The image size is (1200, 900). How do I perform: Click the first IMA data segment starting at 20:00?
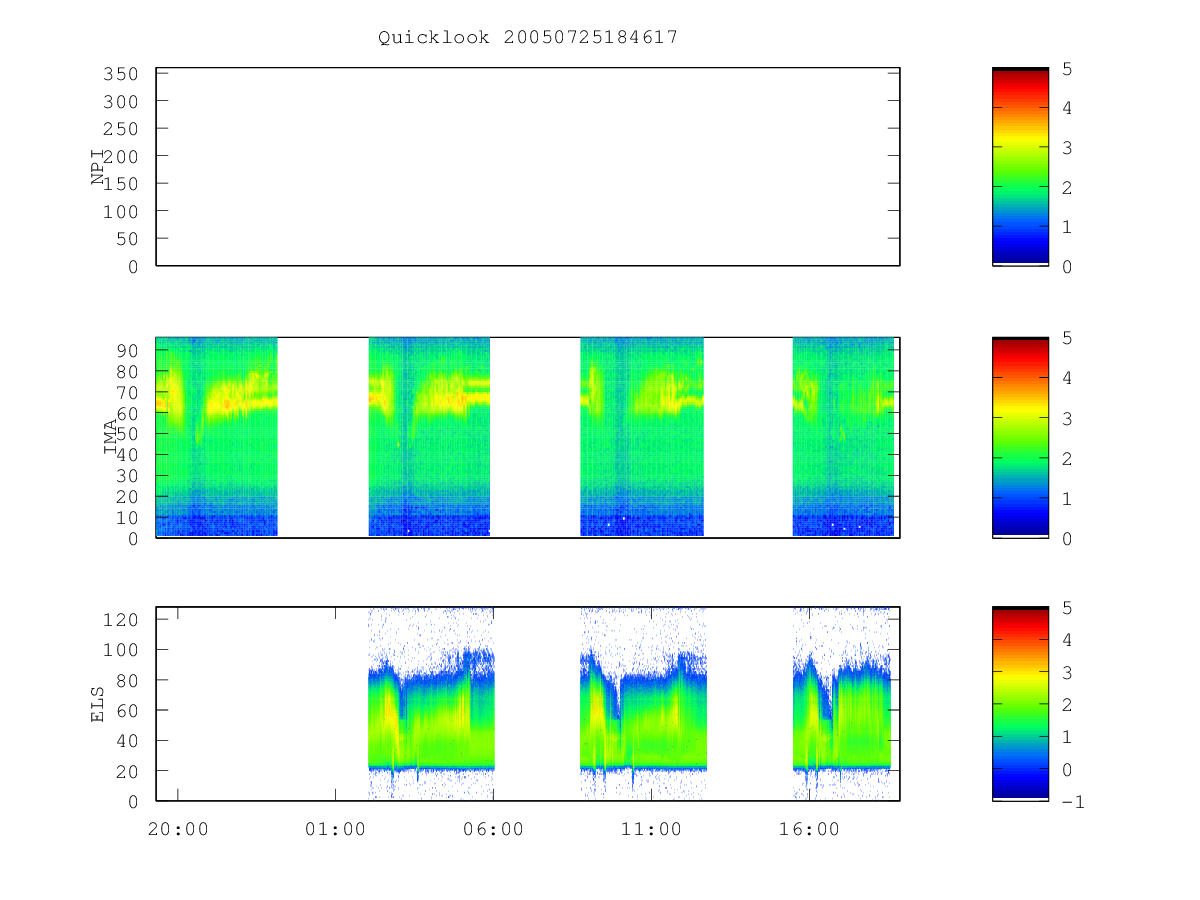click(x=217, y=437)
